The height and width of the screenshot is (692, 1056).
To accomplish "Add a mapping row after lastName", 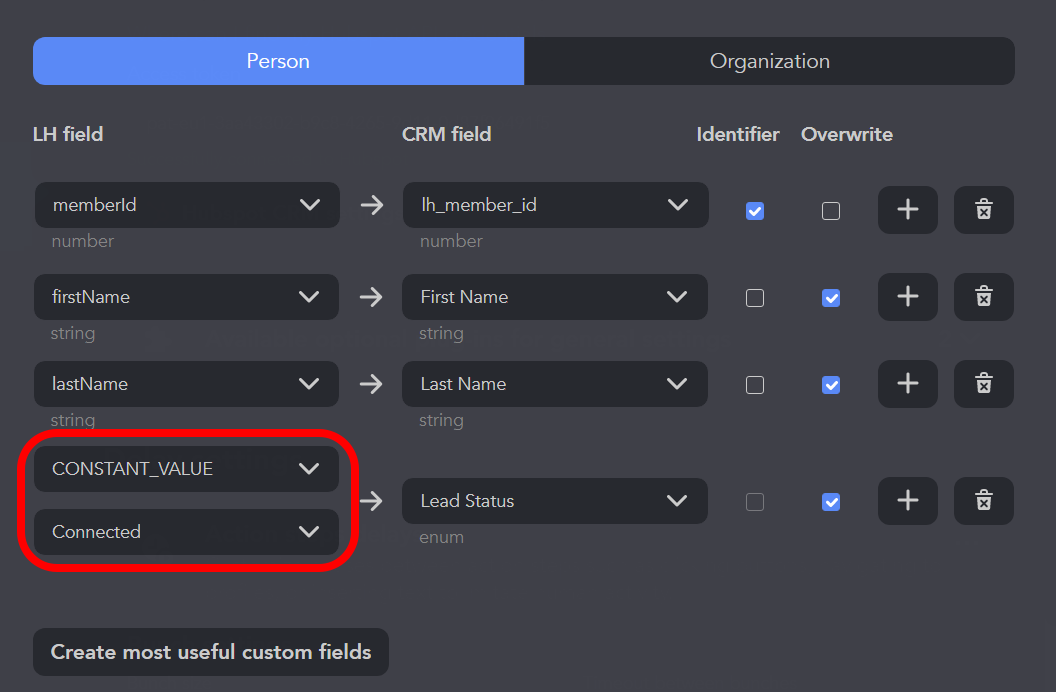I will (x=907, y=384).
